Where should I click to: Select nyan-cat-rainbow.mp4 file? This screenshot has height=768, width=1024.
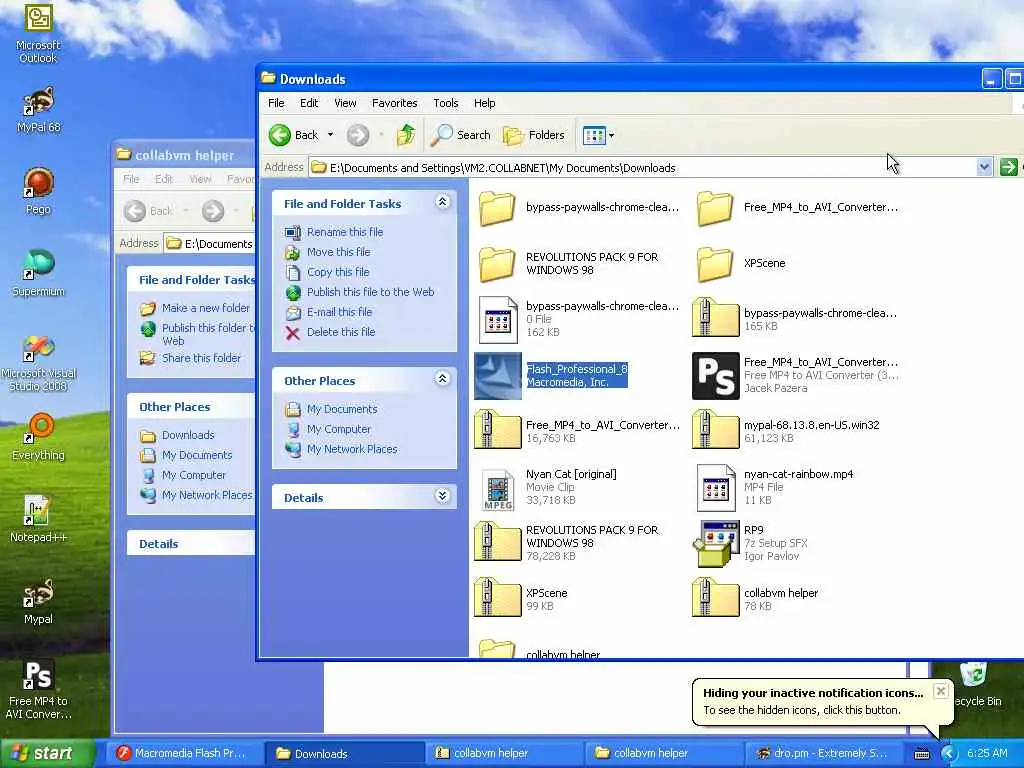775,487
